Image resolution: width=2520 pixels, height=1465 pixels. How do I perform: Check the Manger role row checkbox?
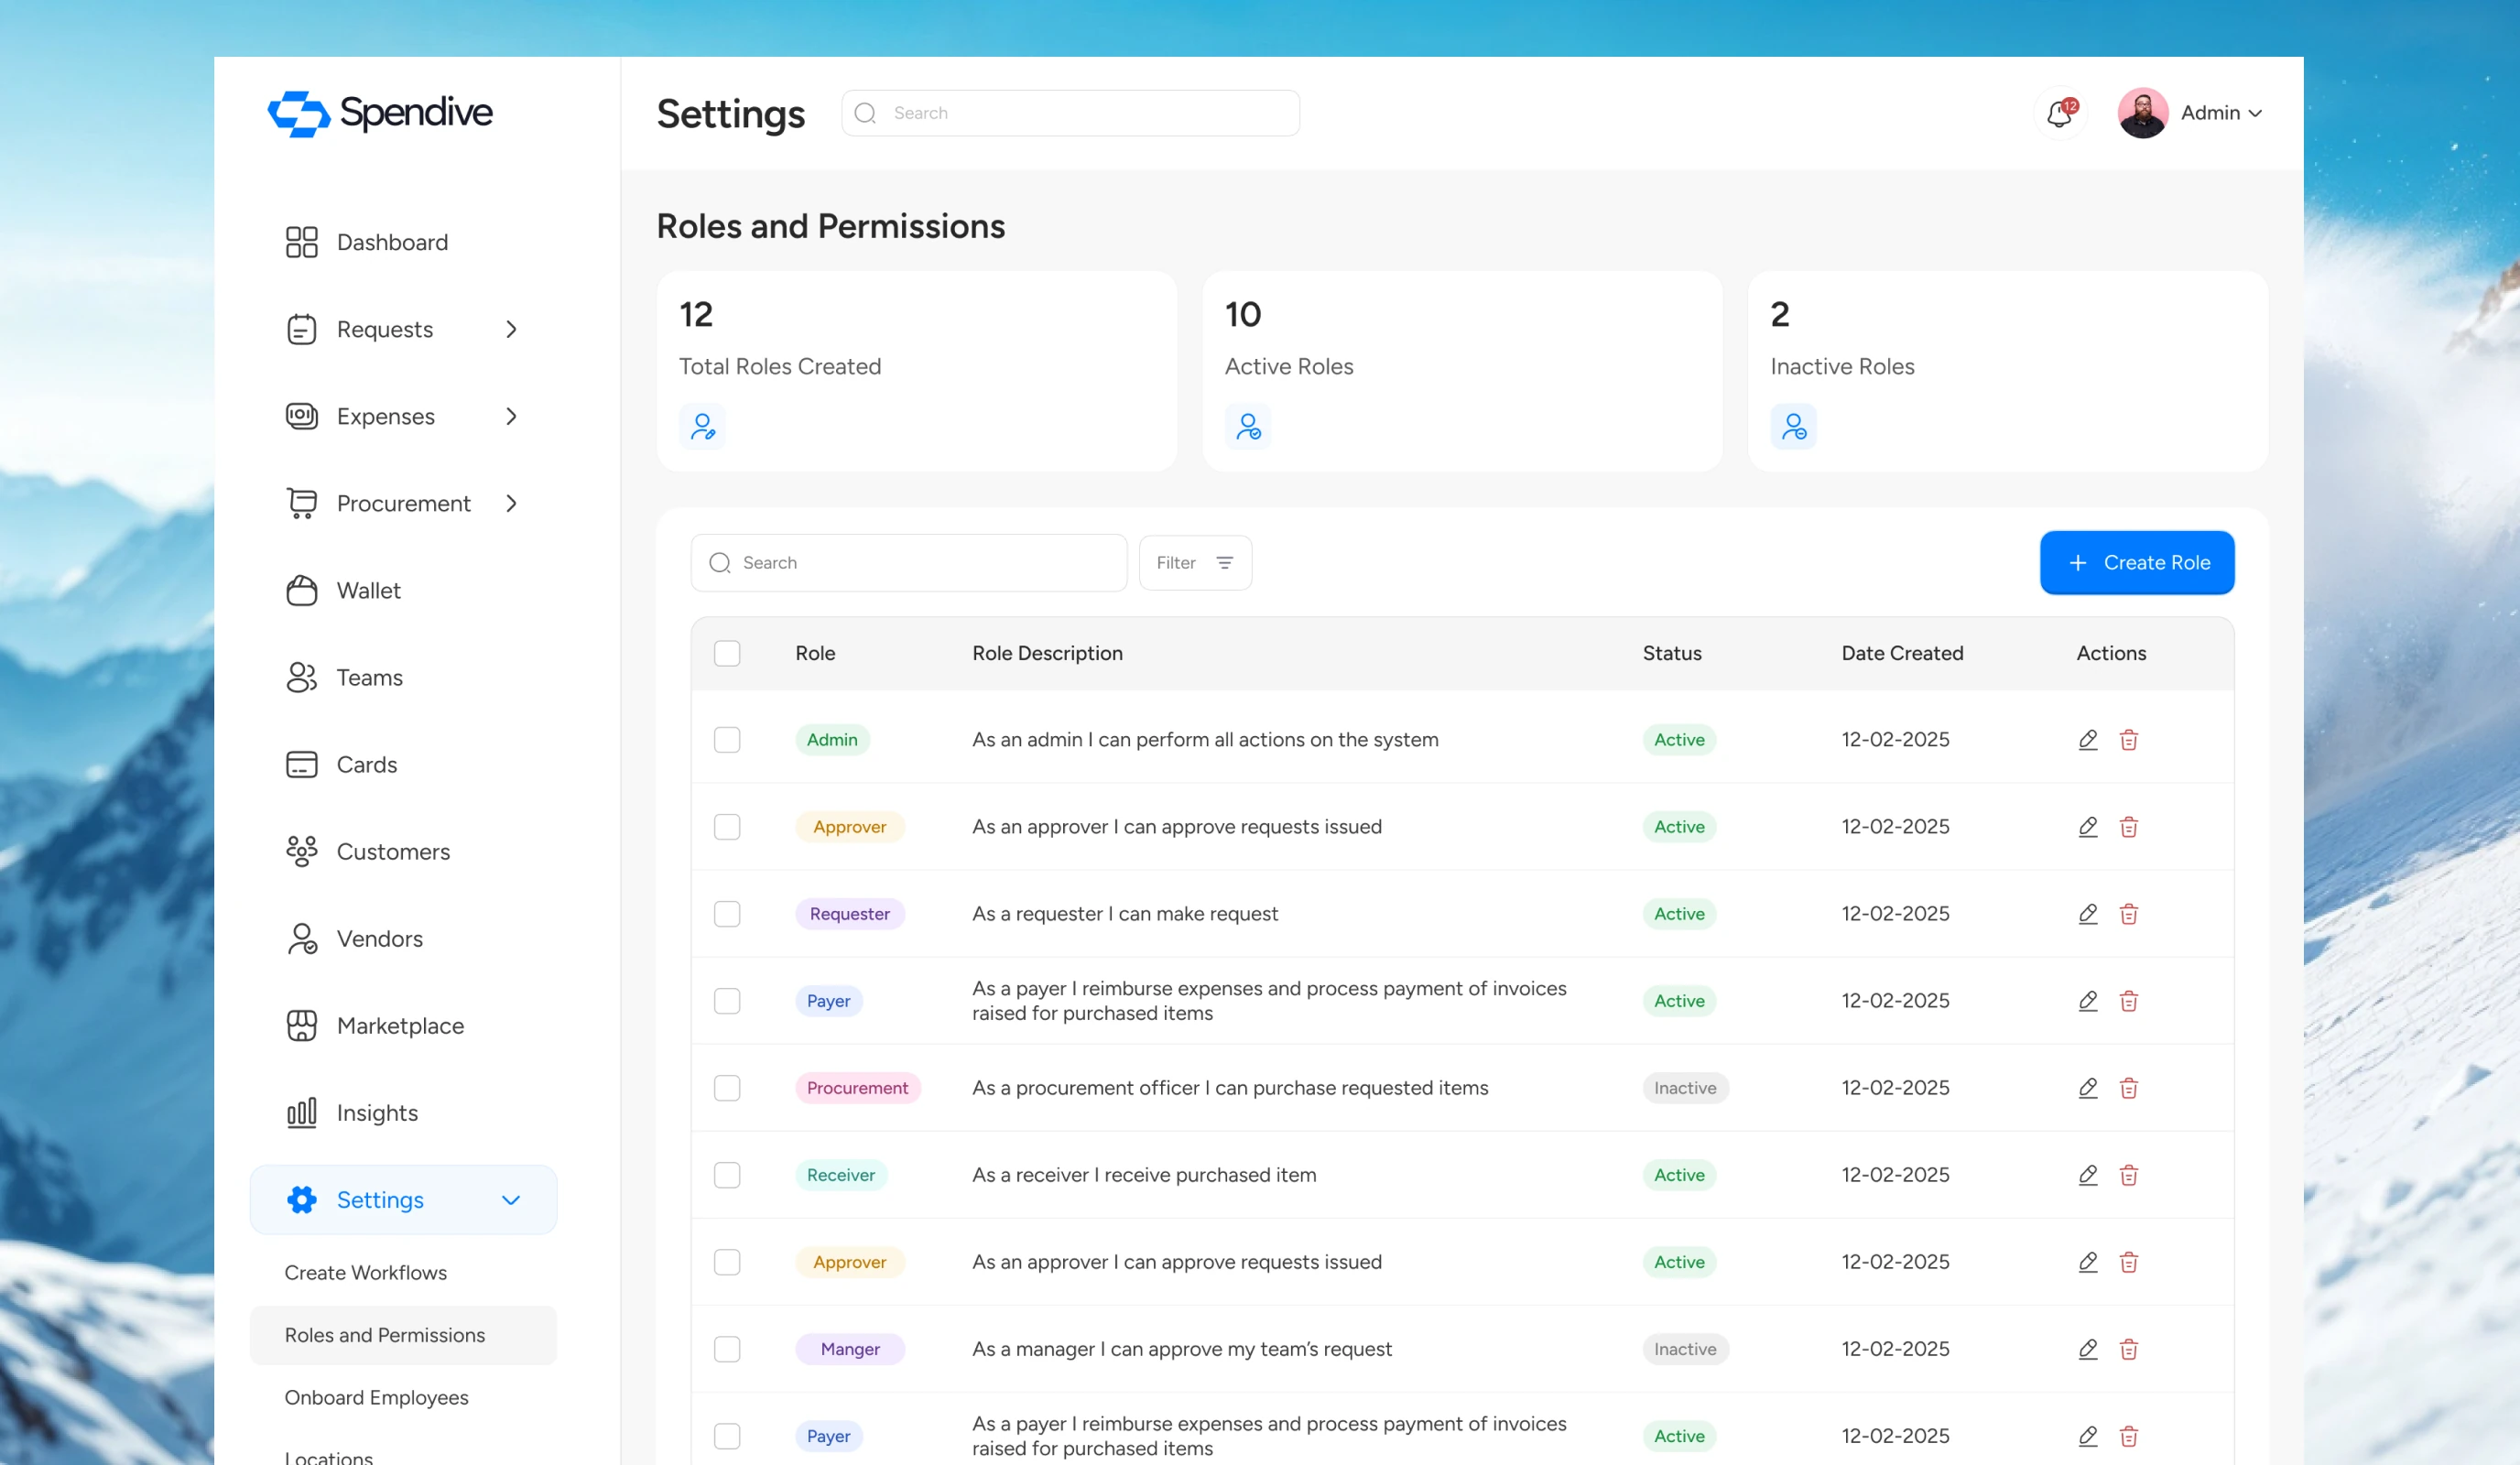(x=727, y=1349)
